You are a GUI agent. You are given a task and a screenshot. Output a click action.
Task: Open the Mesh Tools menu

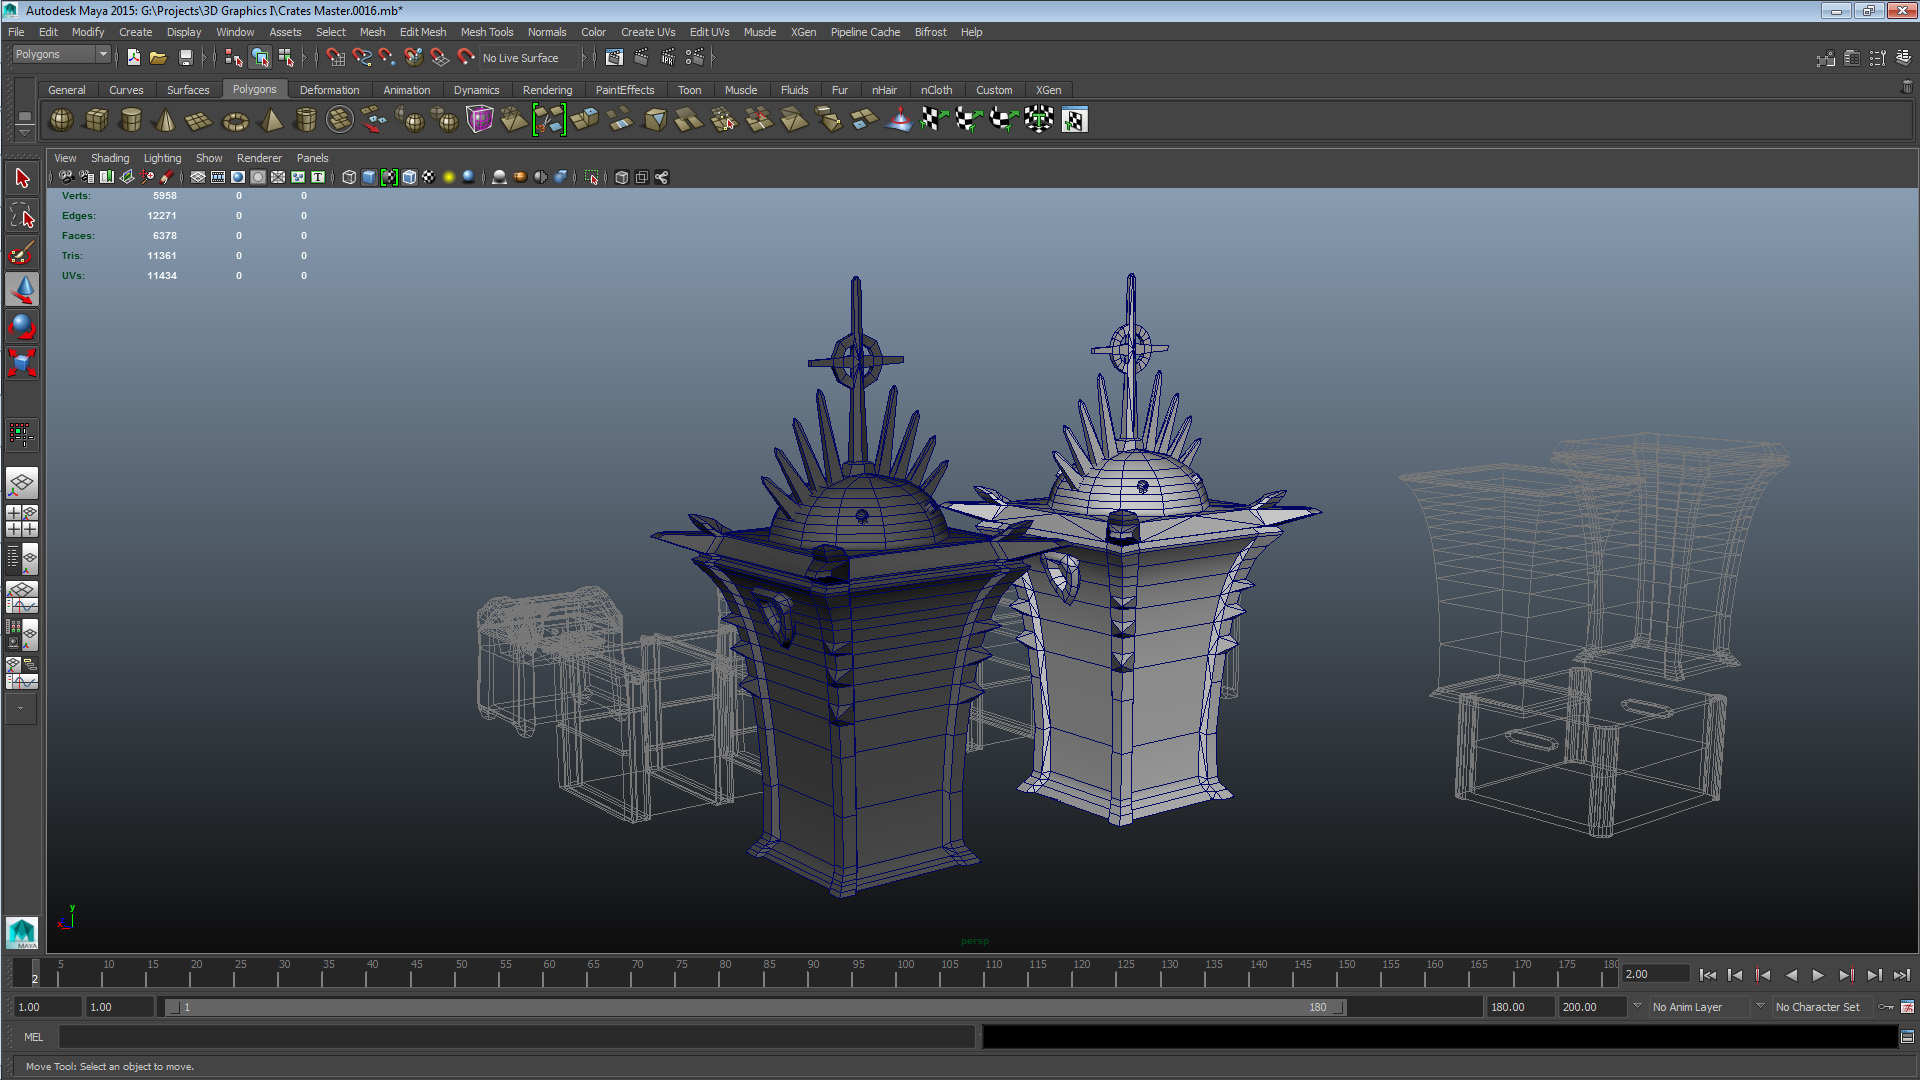pos(486,32)
